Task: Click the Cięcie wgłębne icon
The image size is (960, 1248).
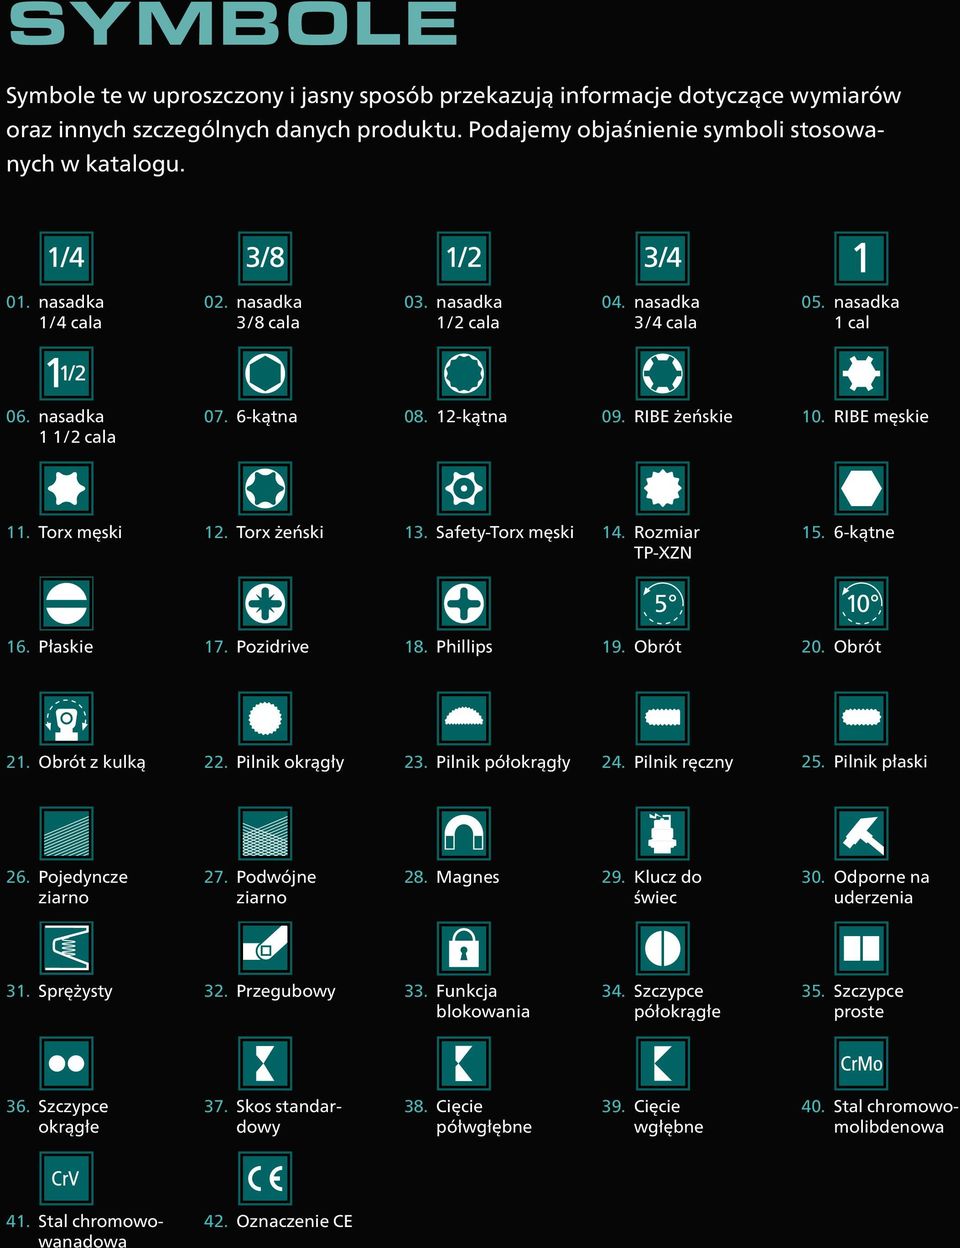Action: [662, 1063]
